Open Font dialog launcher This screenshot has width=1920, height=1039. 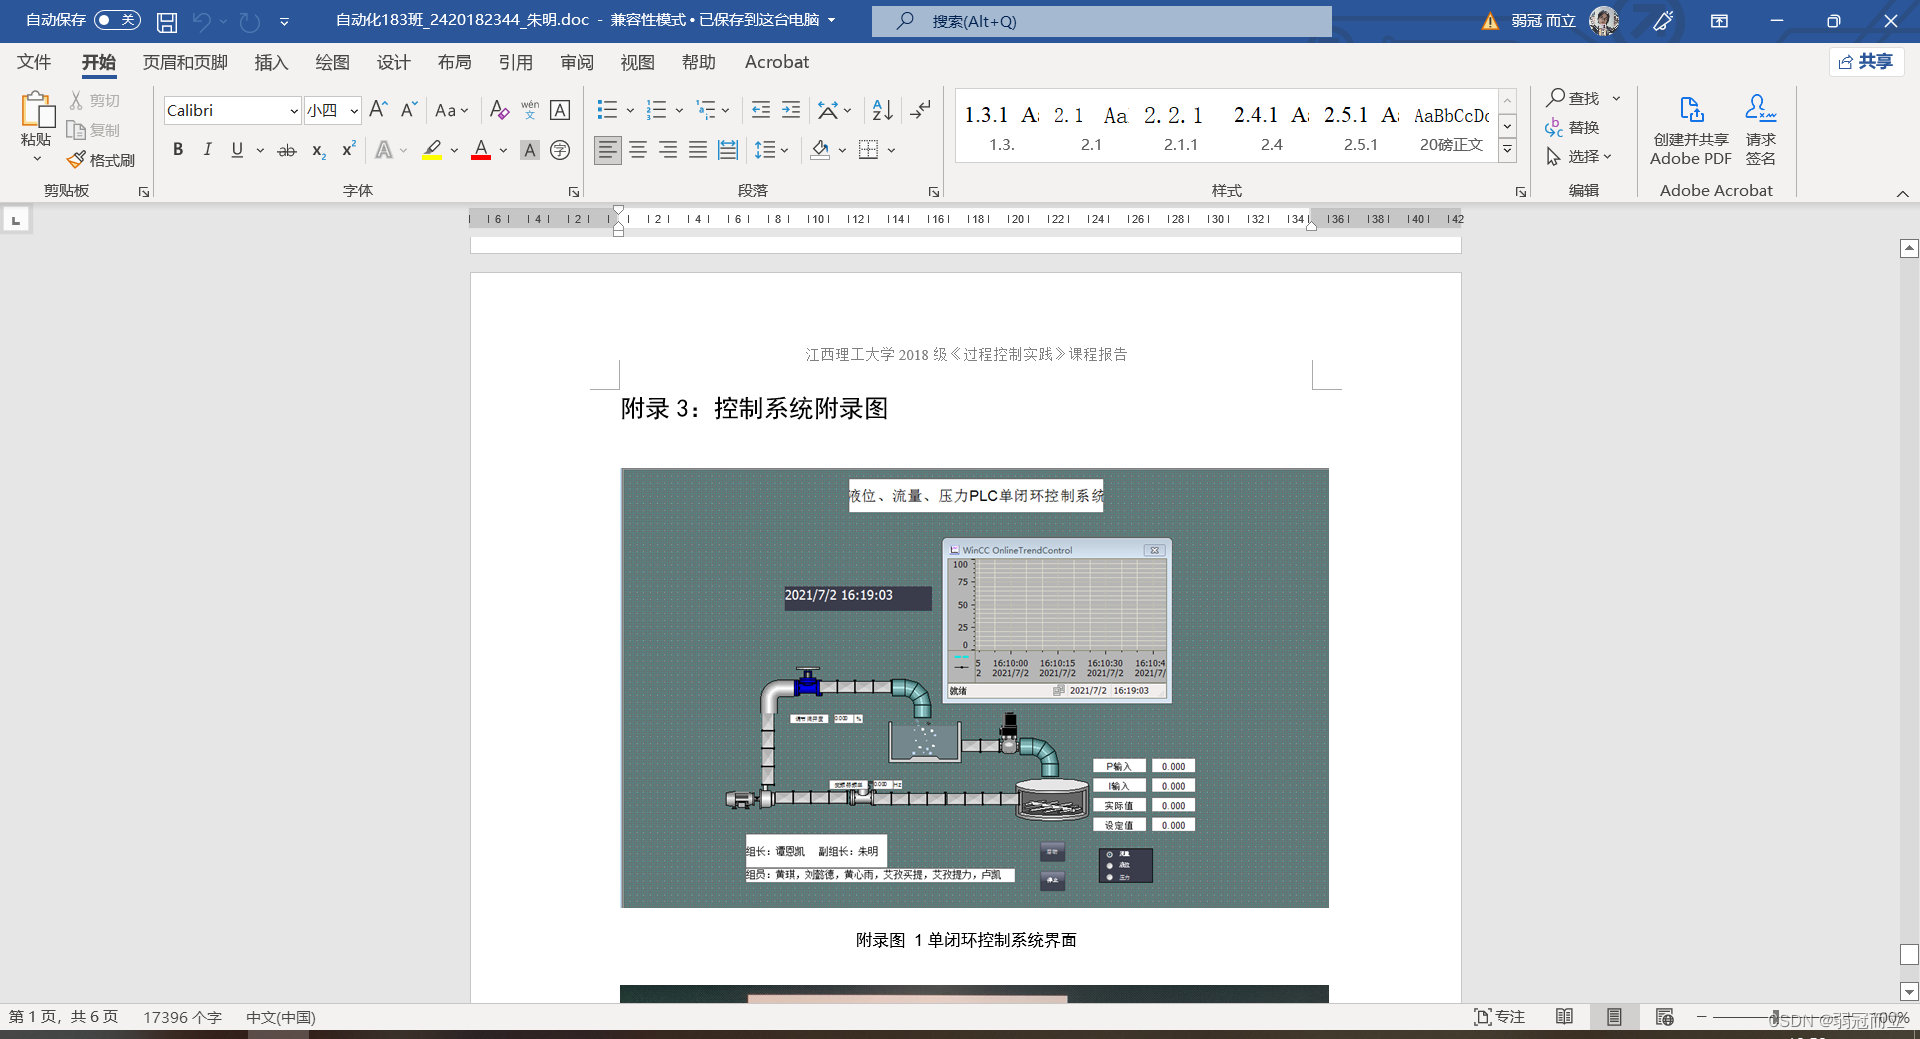574,191
